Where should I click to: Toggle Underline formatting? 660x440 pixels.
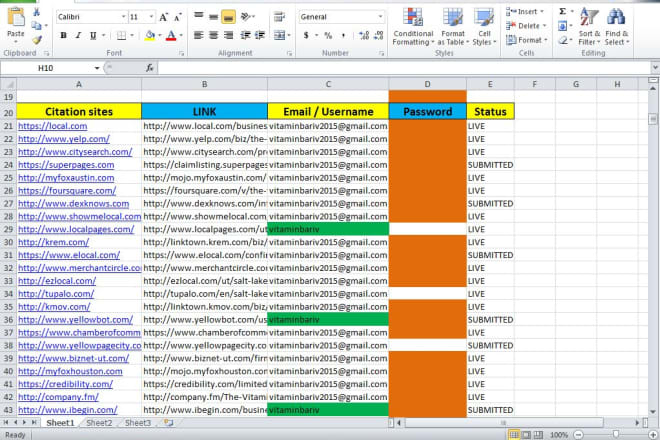(93, 36)
